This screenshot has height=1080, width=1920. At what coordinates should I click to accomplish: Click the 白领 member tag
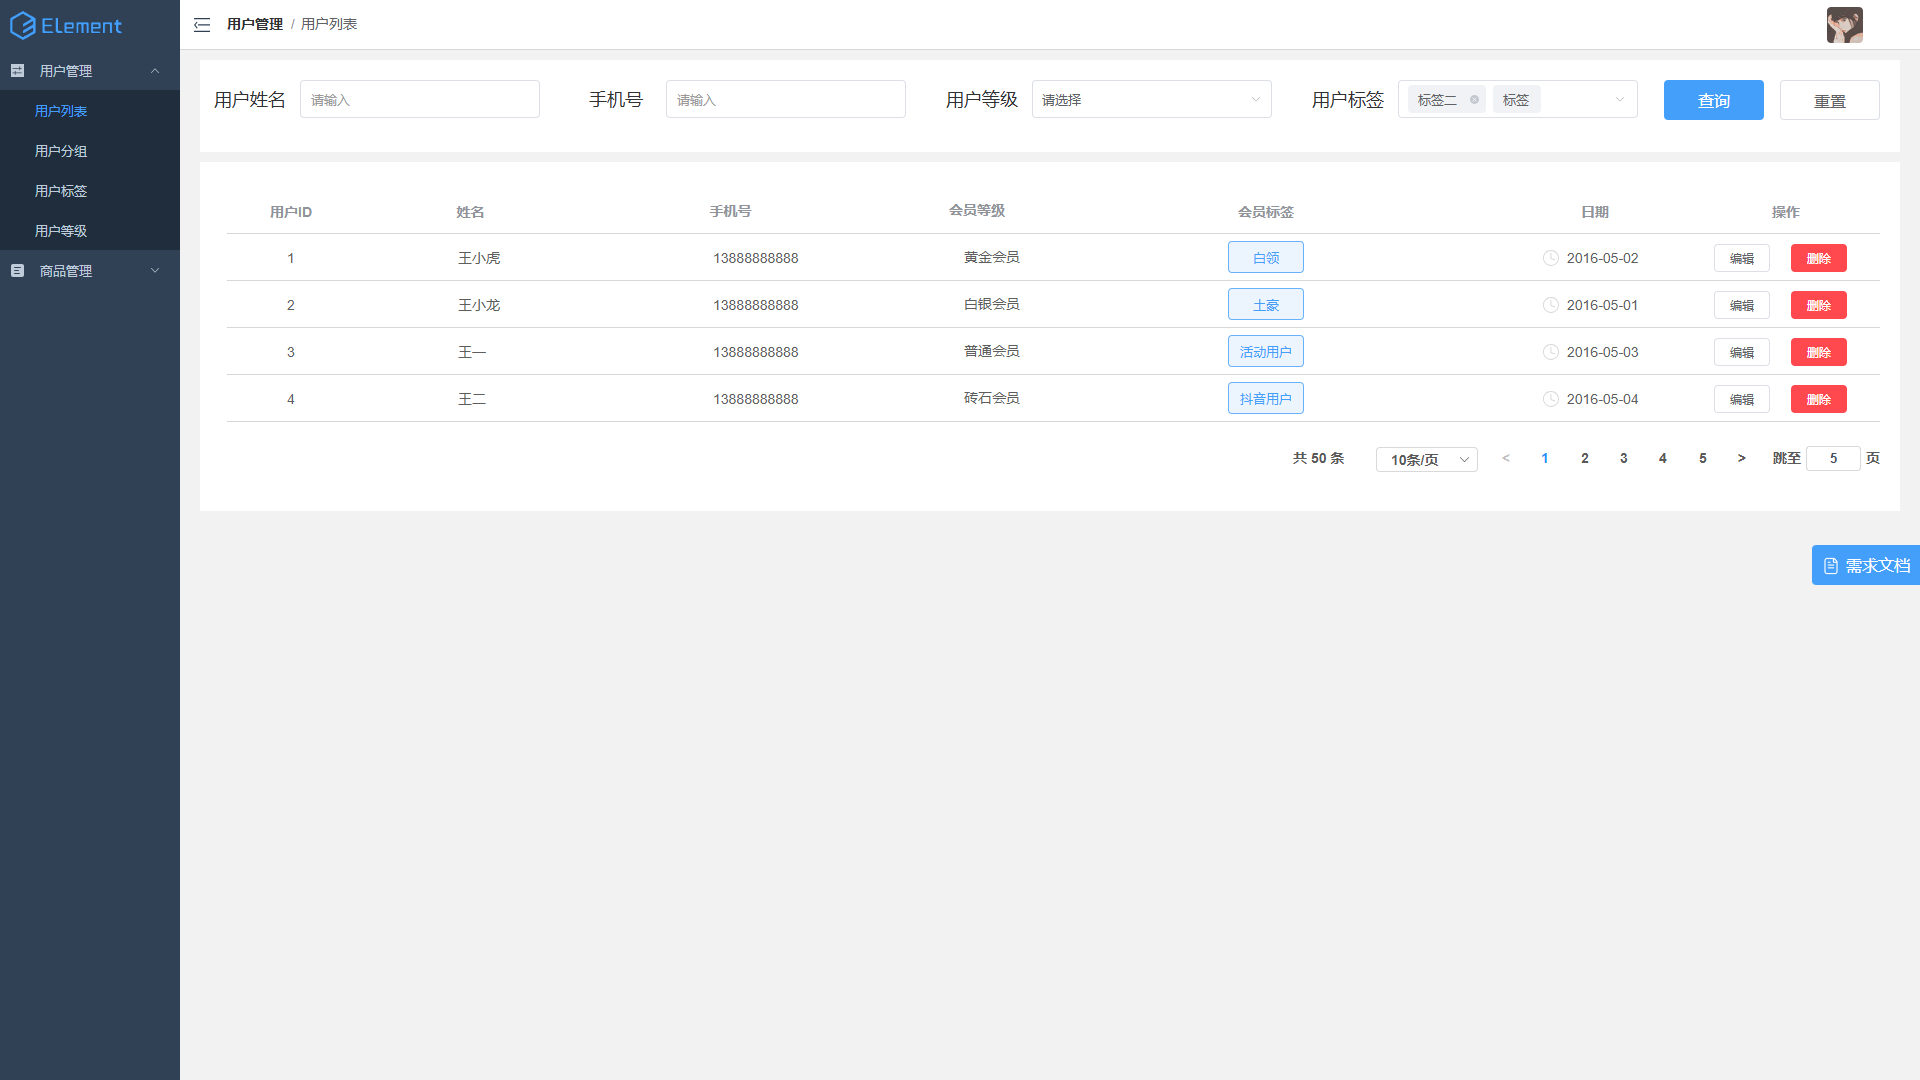[1266, 257]
